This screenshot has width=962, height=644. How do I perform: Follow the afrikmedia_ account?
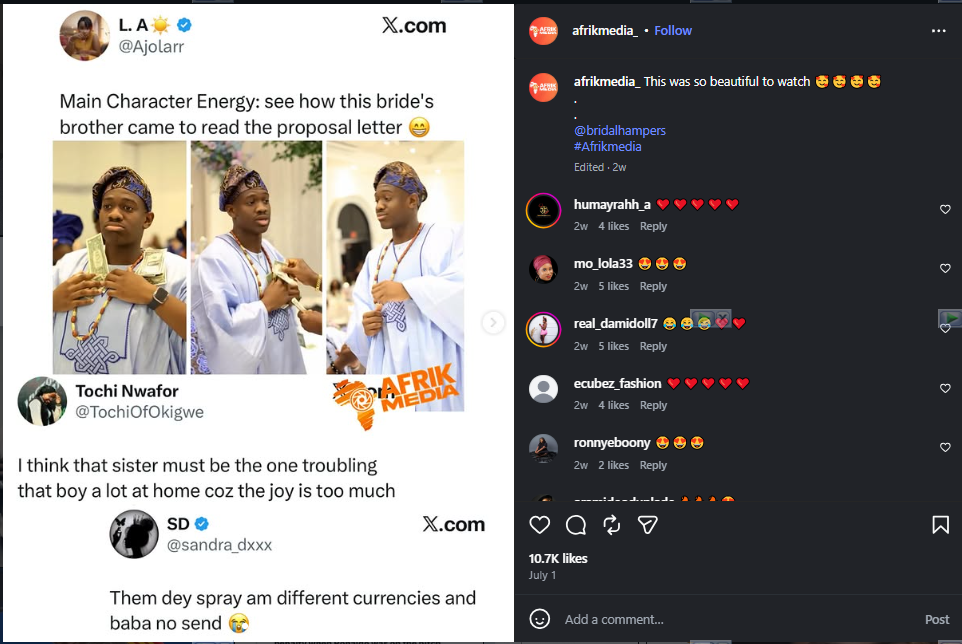(x=672, y=31)
